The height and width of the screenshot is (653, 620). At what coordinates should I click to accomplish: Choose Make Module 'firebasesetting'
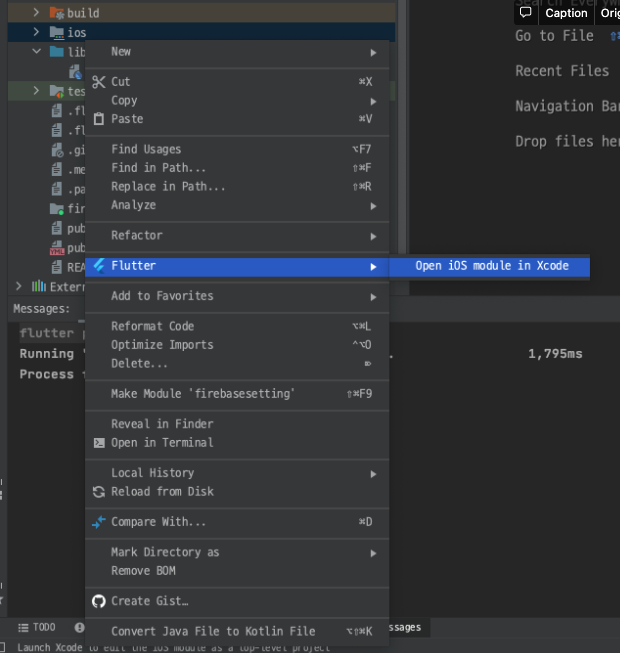point(237,394)
